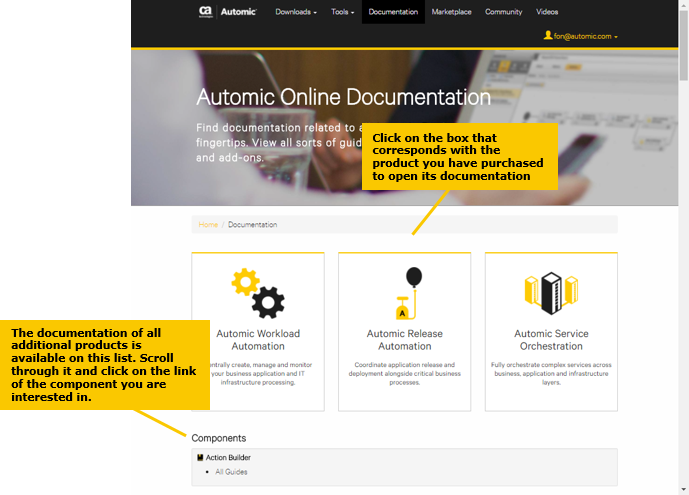Open the Automic Workload Automation title
The width and height of the screenshot is (689, 495).
257,340
